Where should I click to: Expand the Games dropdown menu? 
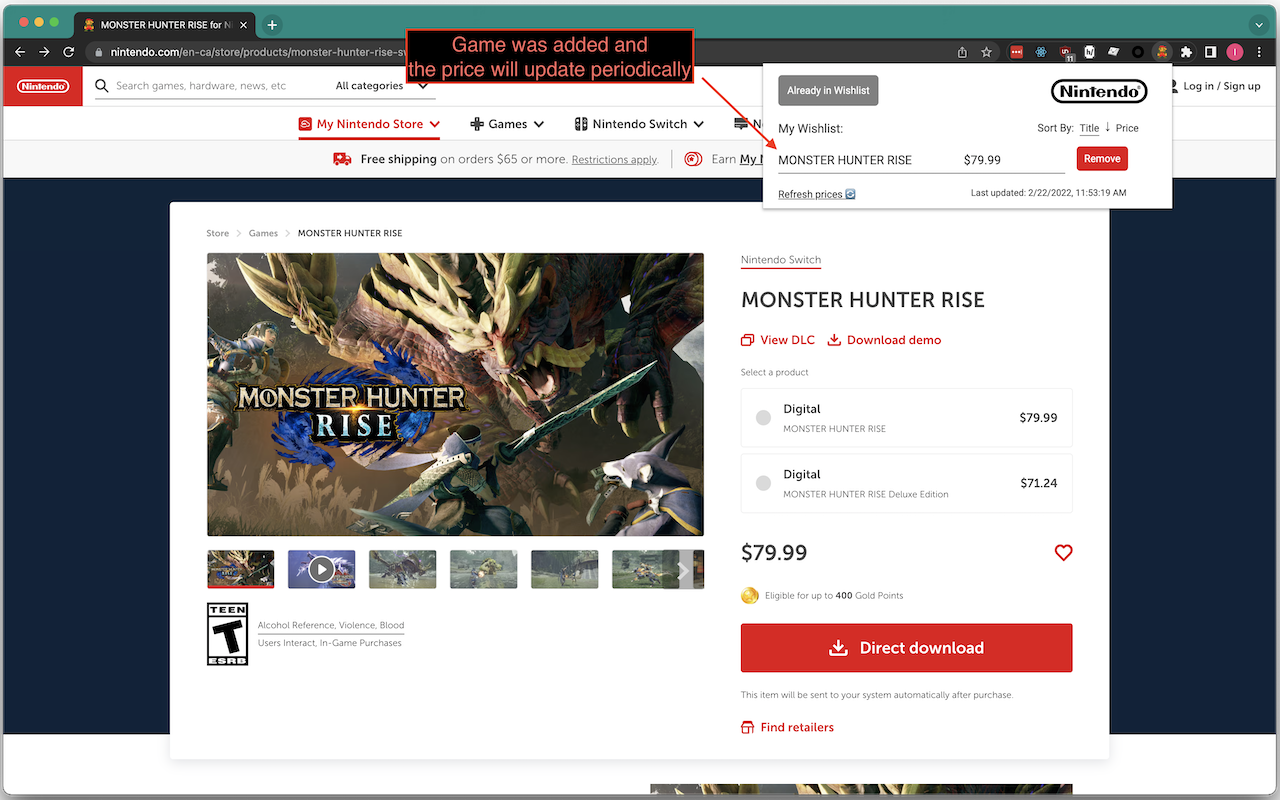(507, 124)
